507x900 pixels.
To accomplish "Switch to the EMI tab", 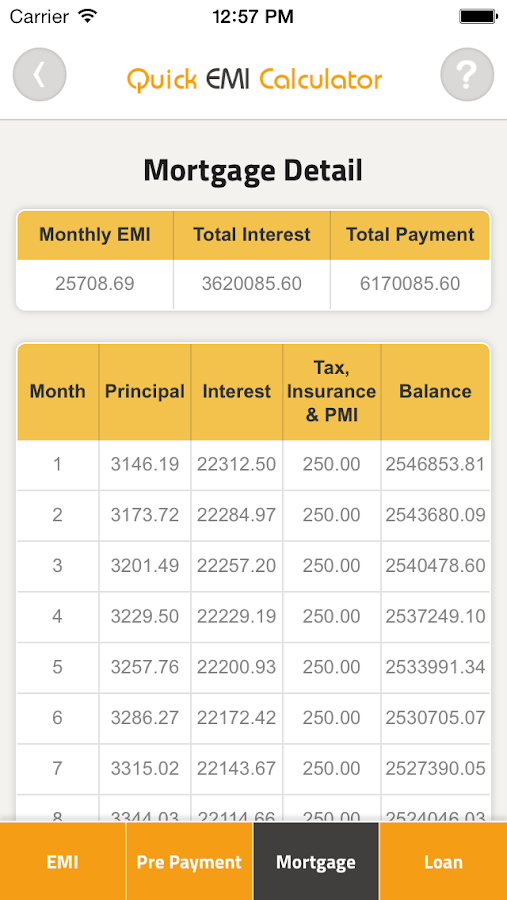I will pyautogui.click(x=63, y=862).
